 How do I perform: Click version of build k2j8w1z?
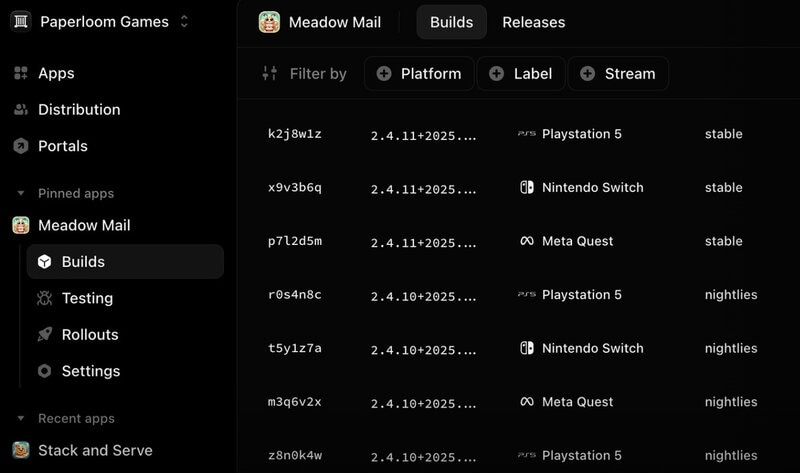pyautogui.click(x=423, y=136)
